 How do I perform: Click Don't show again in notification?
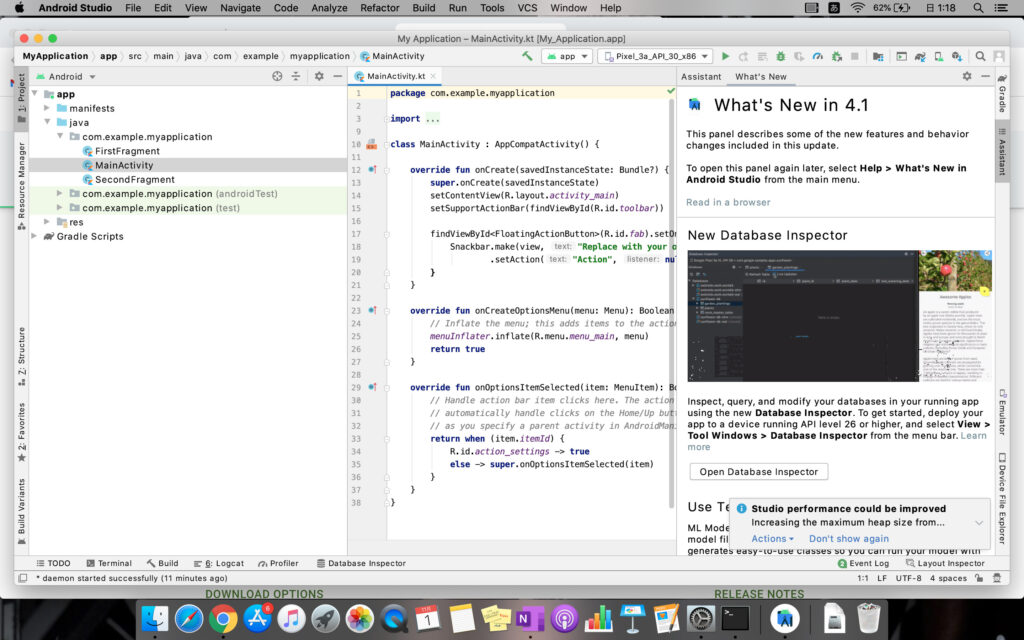tap(848, 539)
